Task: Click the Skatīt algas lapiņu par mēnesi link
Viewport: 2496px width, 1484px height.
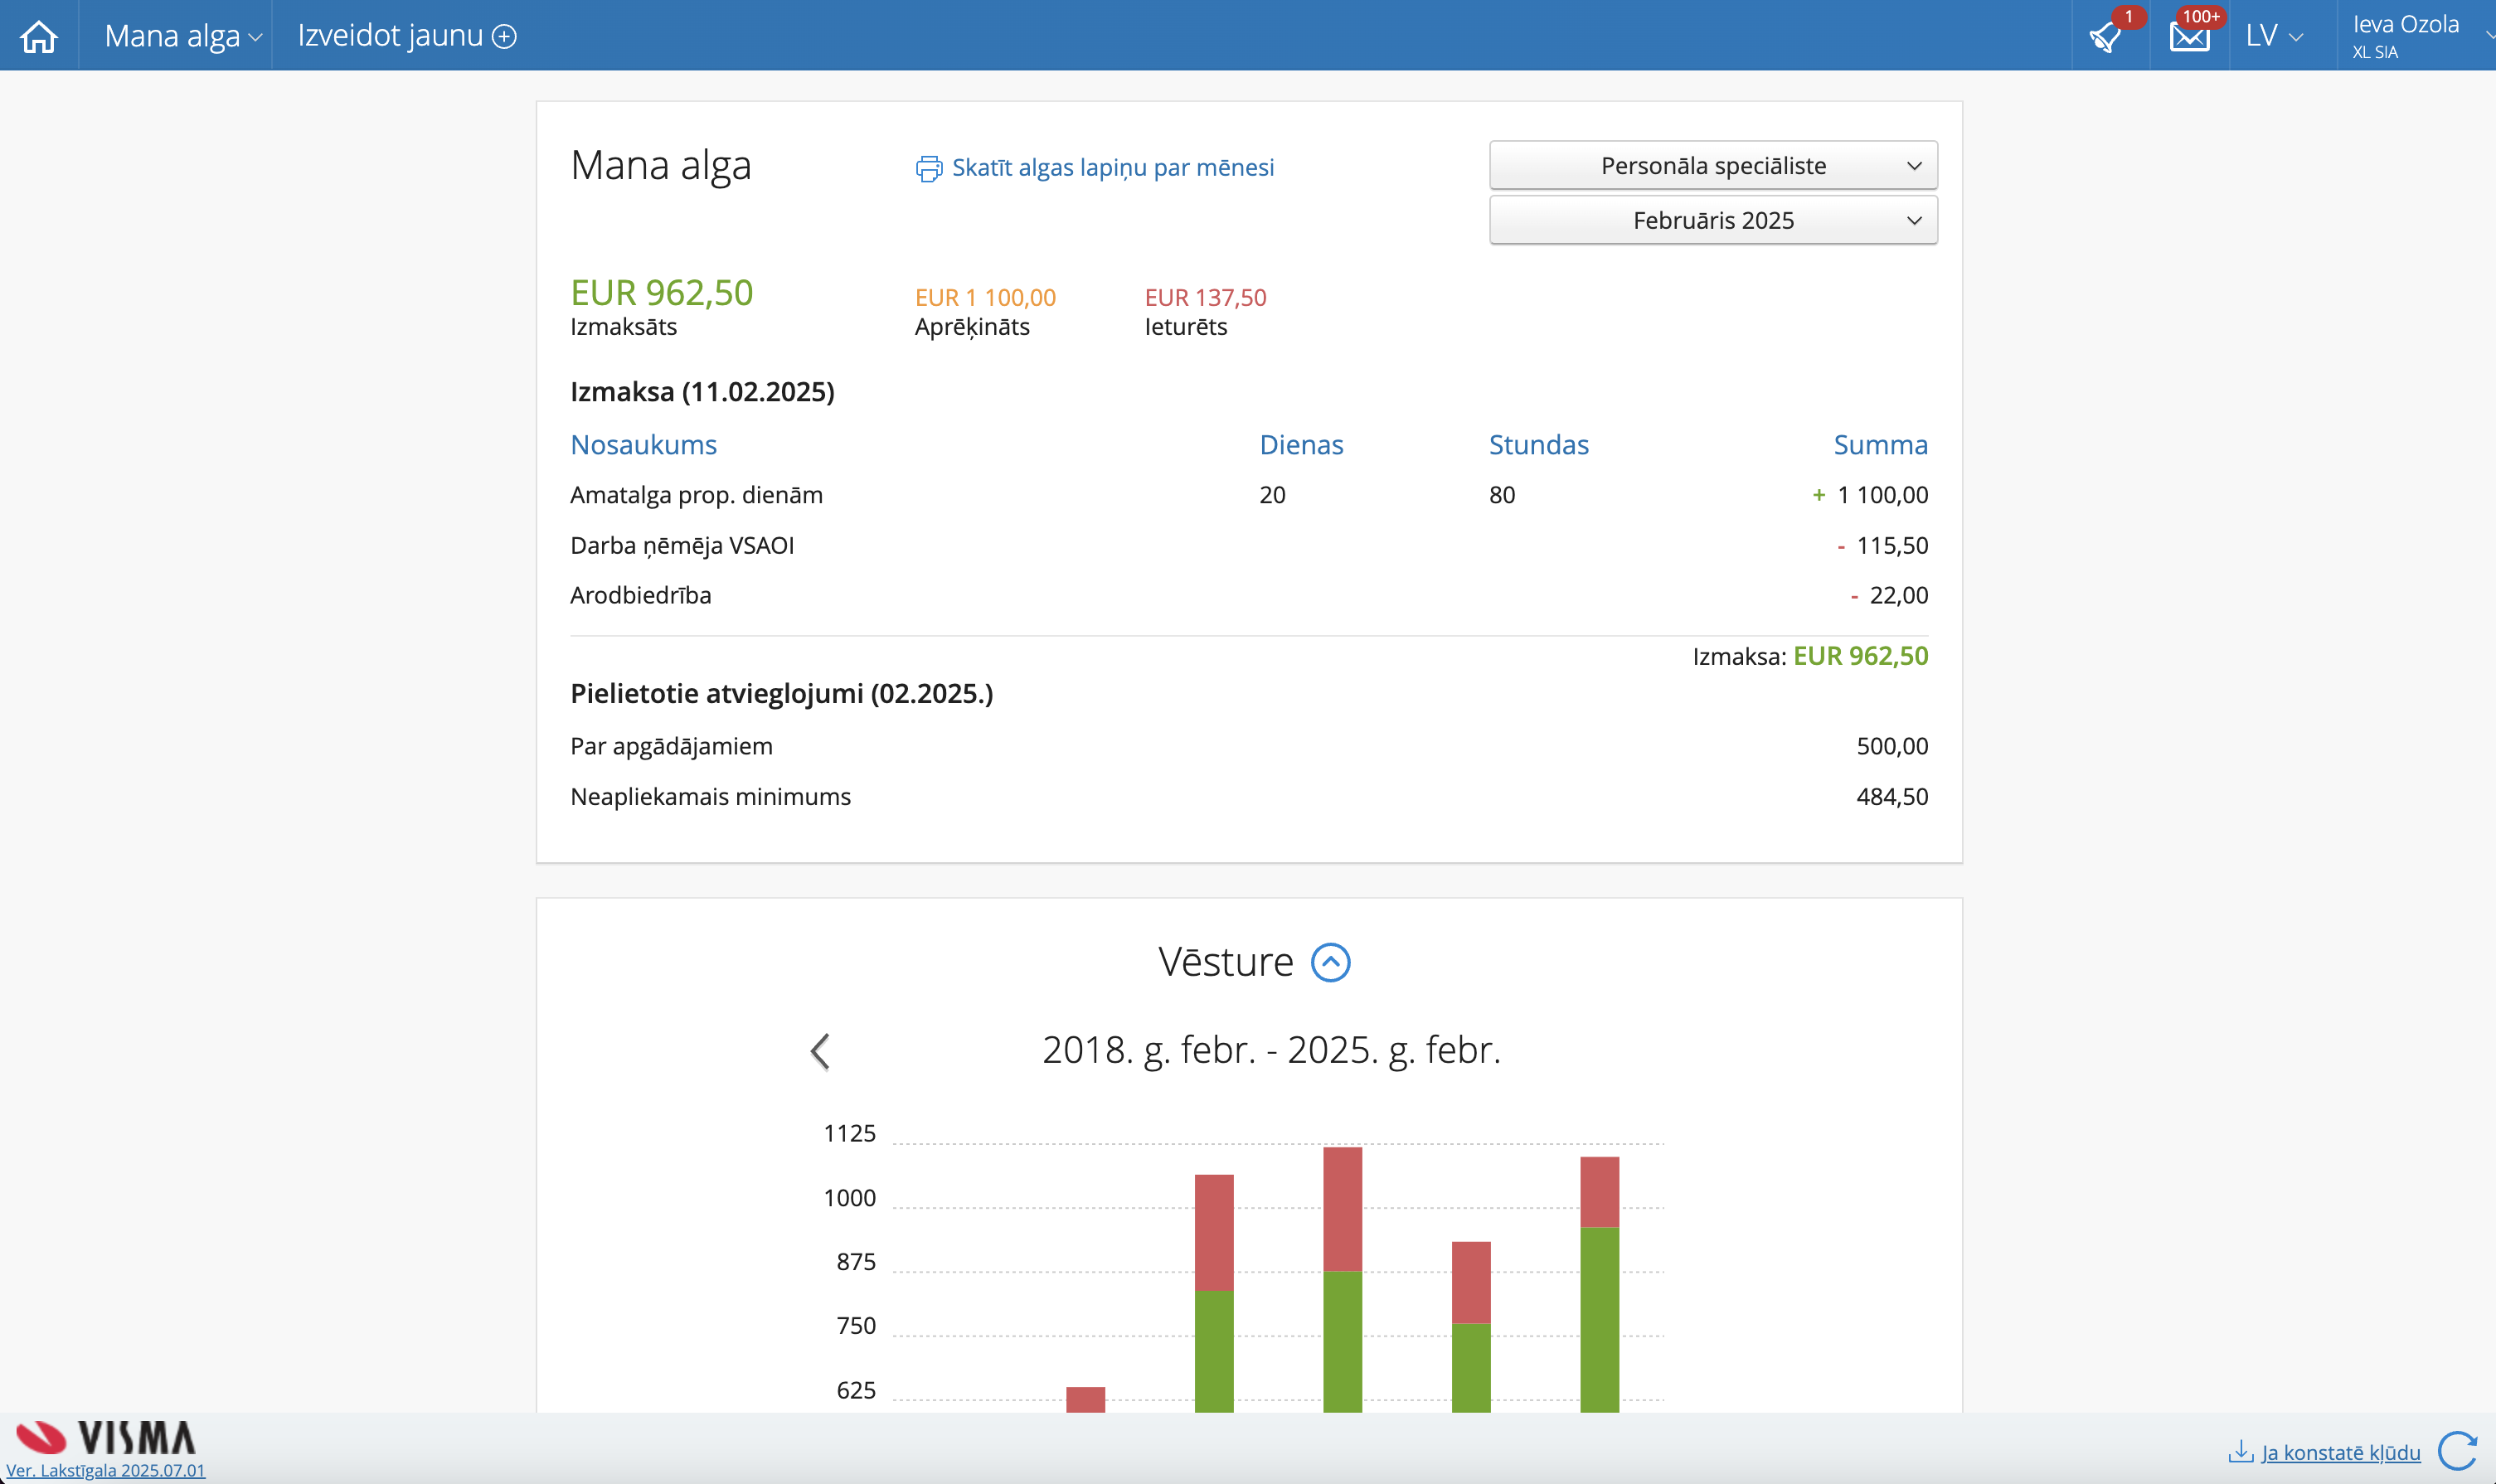Action: [1112, 168]
